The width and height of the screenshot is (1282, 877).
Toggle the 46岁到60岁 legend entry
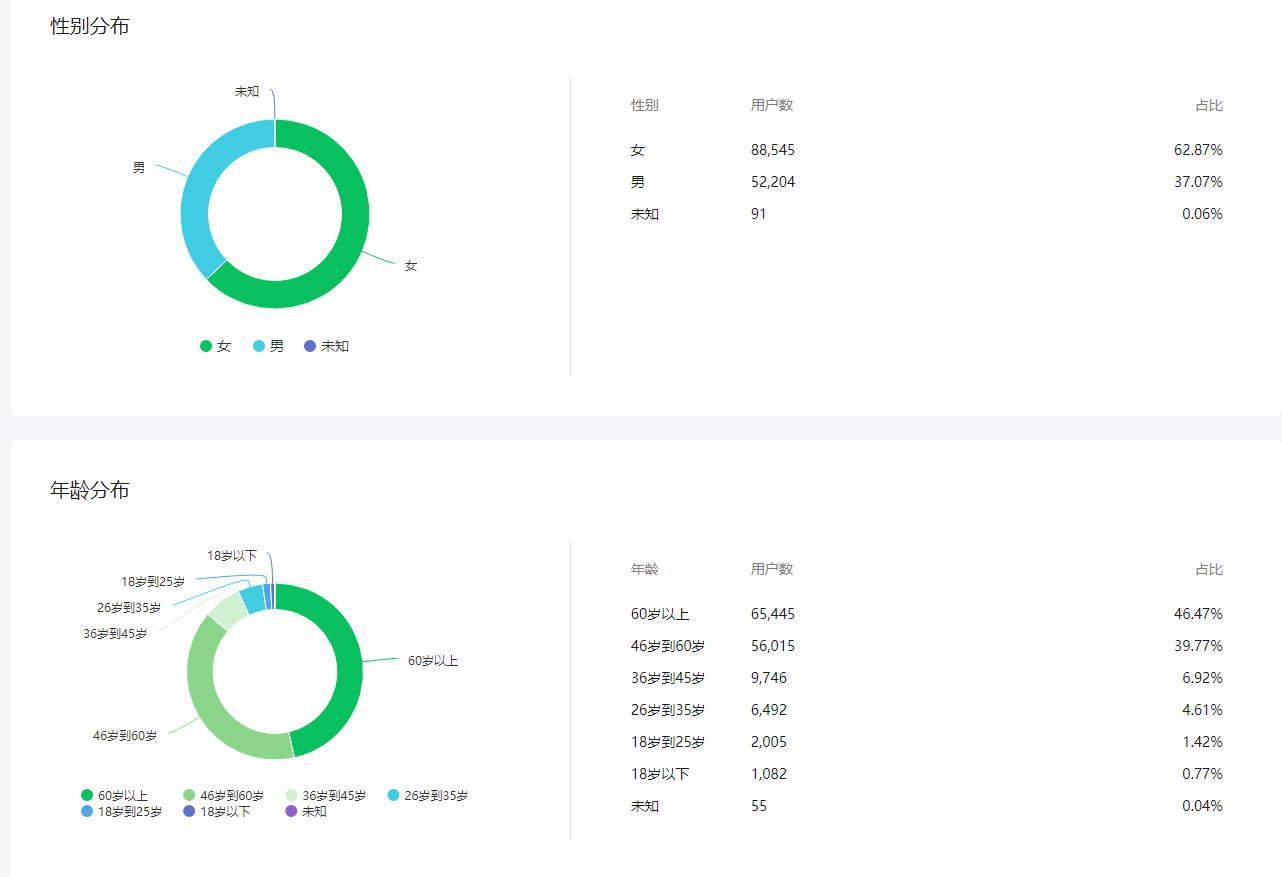[223, 796]
